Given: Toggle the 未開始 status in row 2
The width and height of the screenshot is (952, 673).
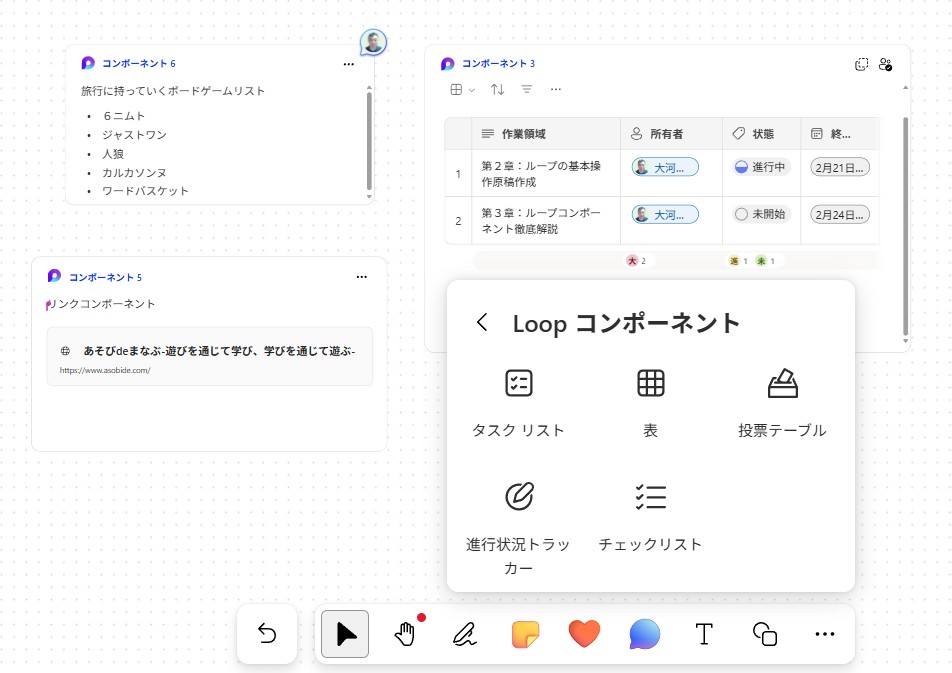Looking at the screenshot, I should click(760, 214).
